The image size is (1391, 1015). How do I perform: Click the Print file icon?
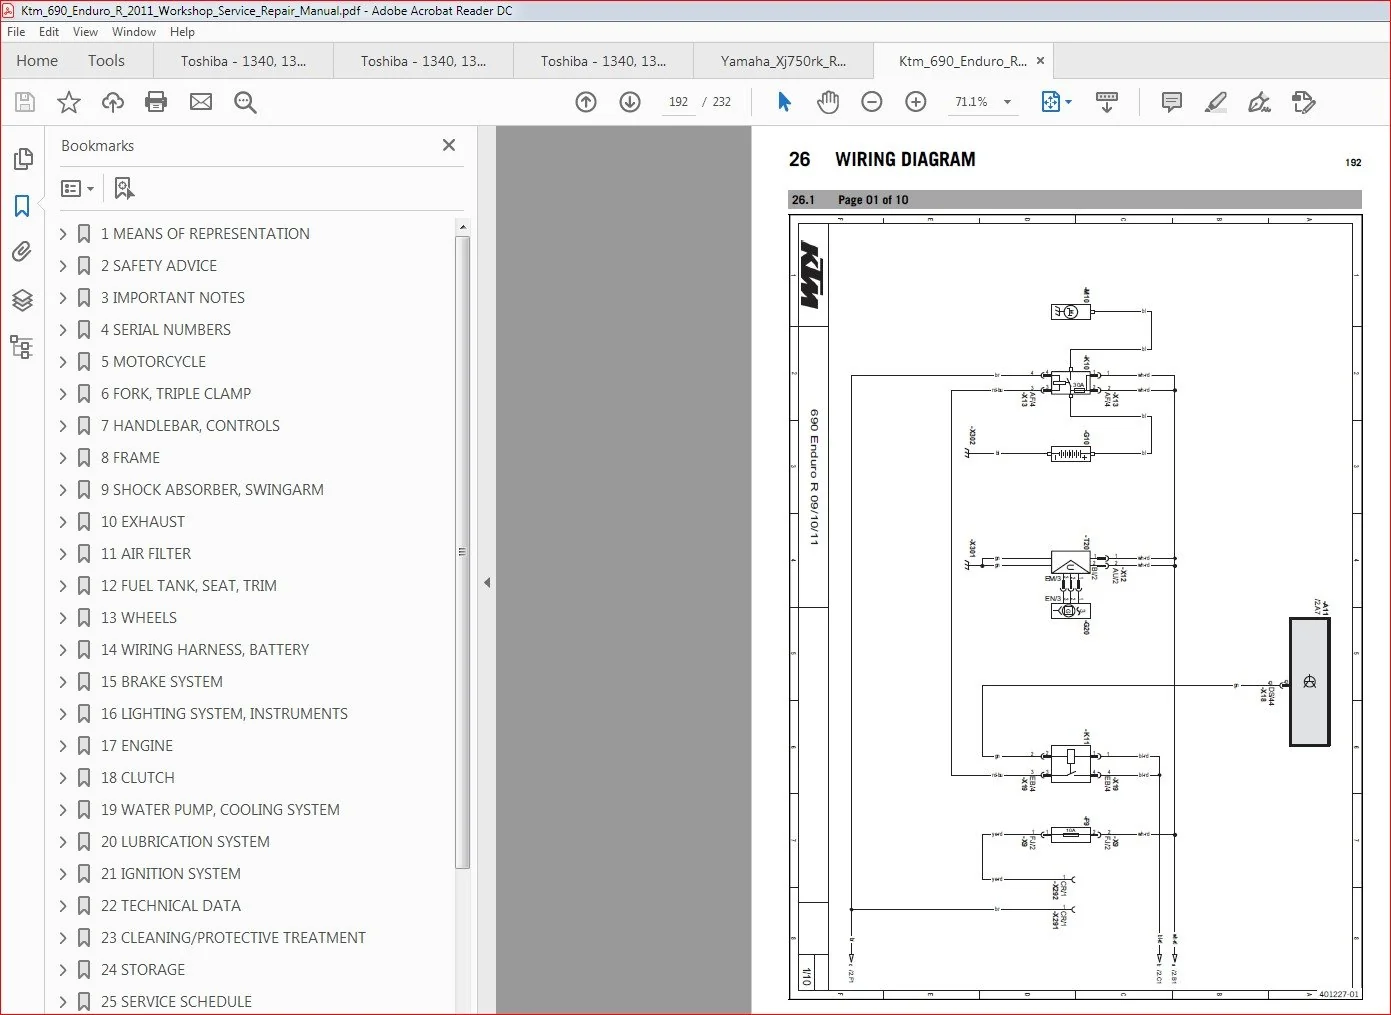156,102
